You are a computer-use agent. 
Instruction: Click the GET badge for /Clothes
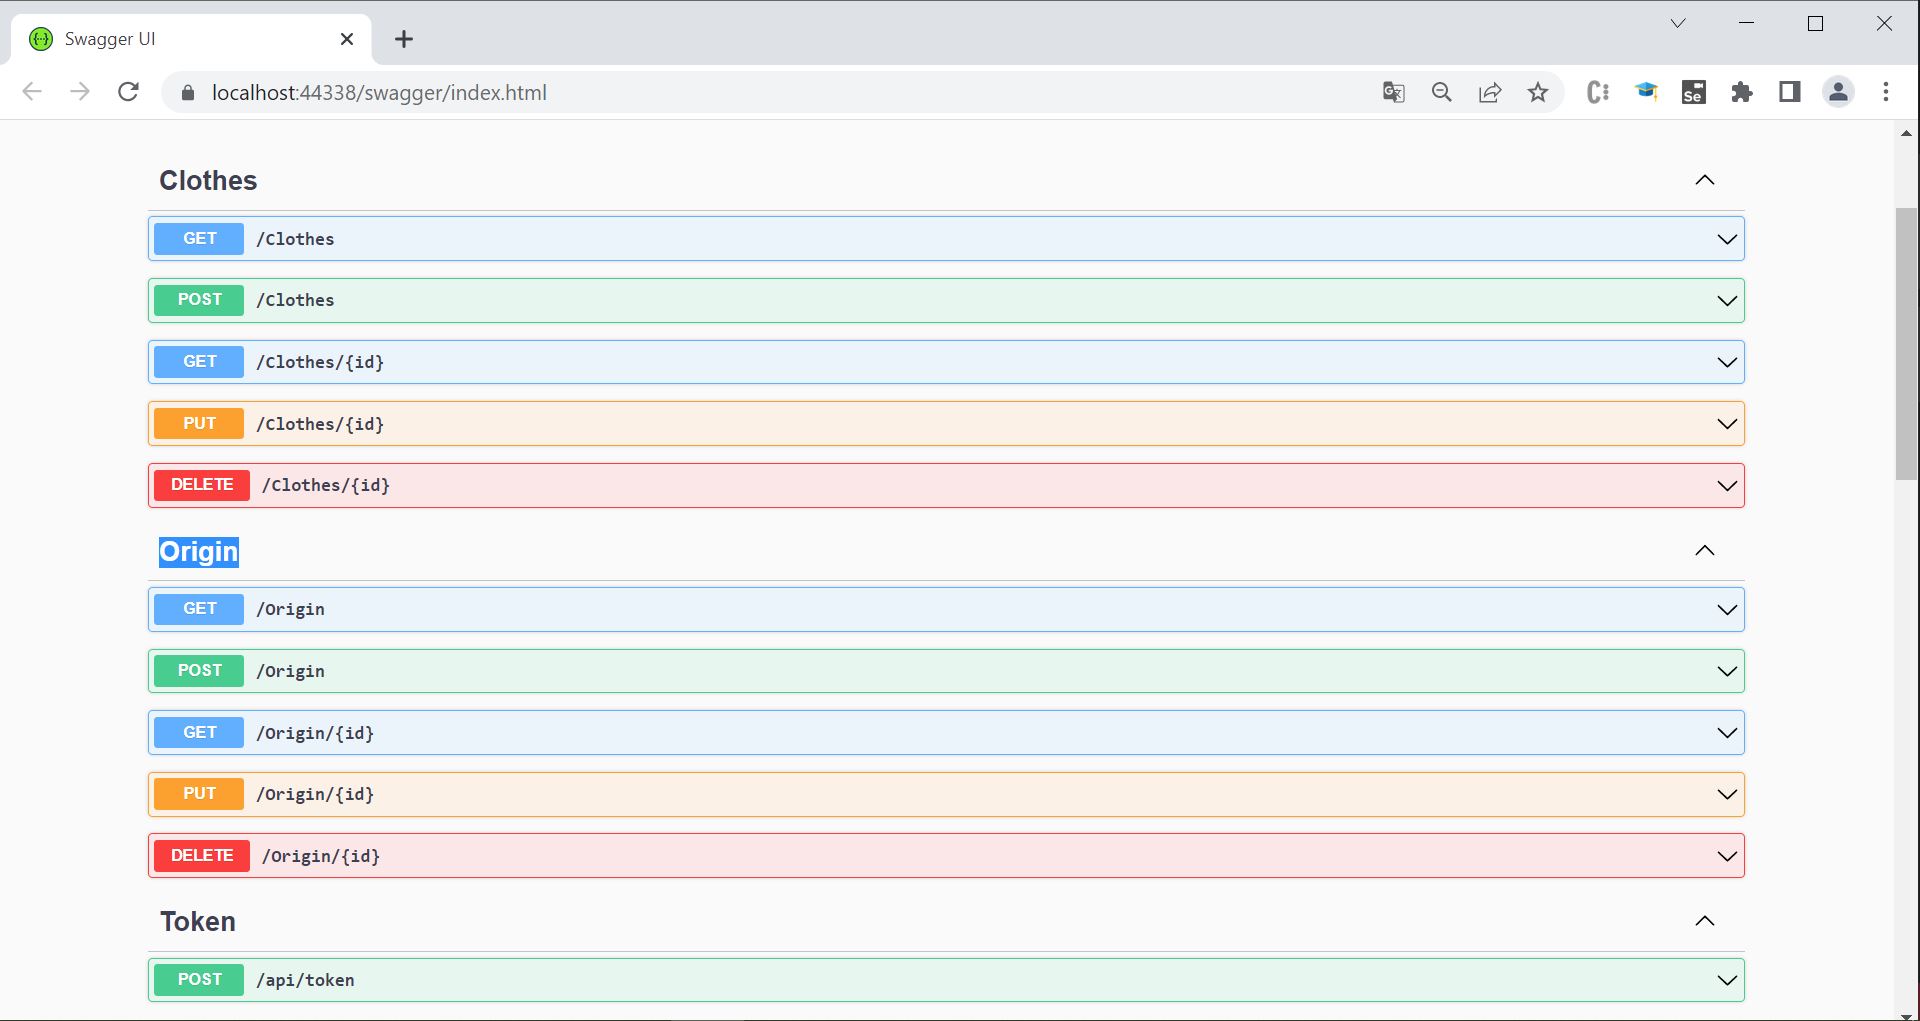point(199,239)
